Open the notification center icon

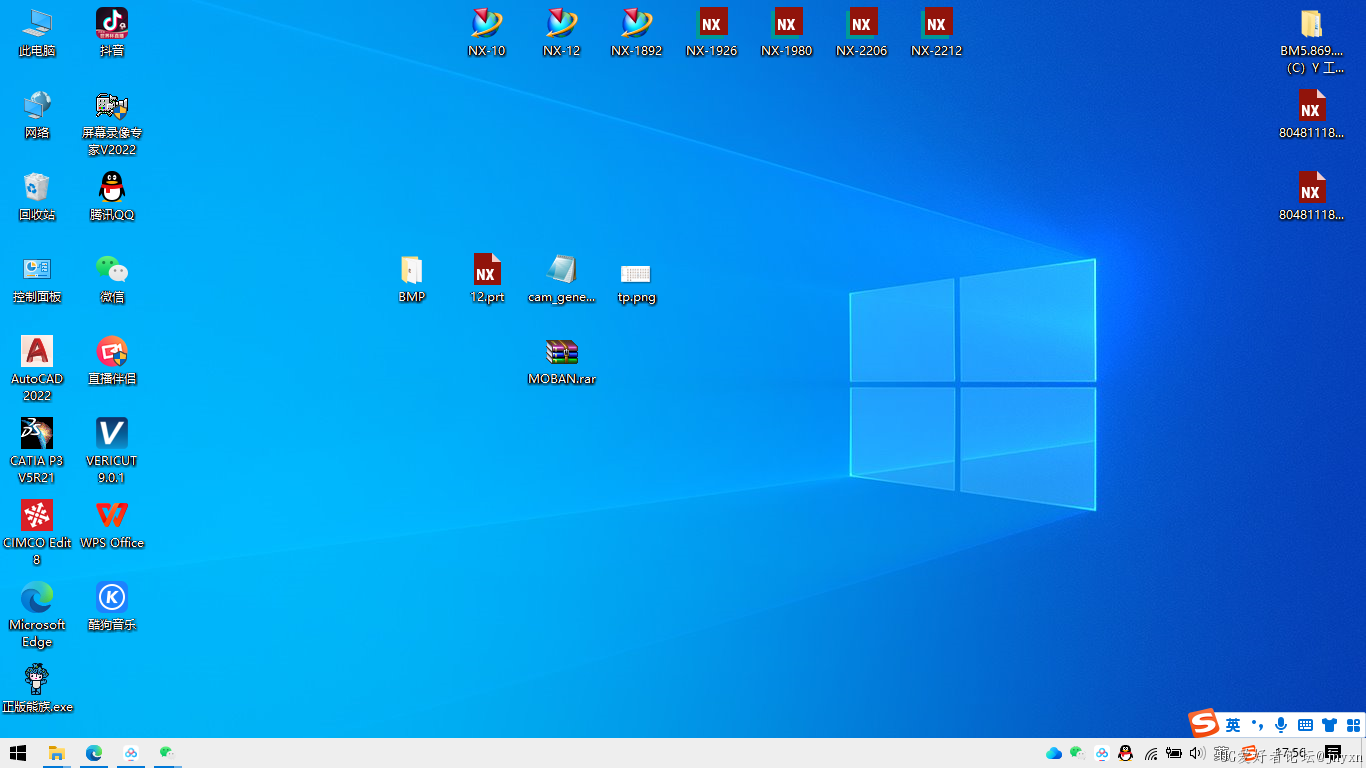[1332, 753]
